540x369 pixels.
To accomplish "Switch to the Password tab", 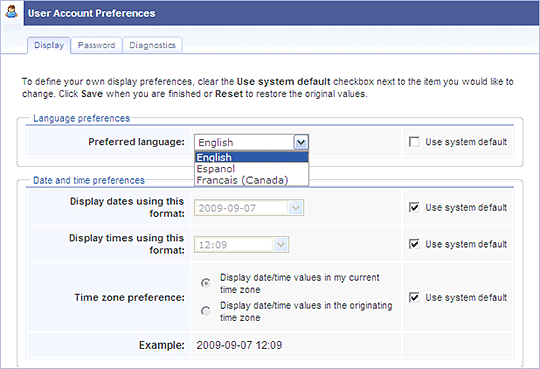I will coord(96,45).
